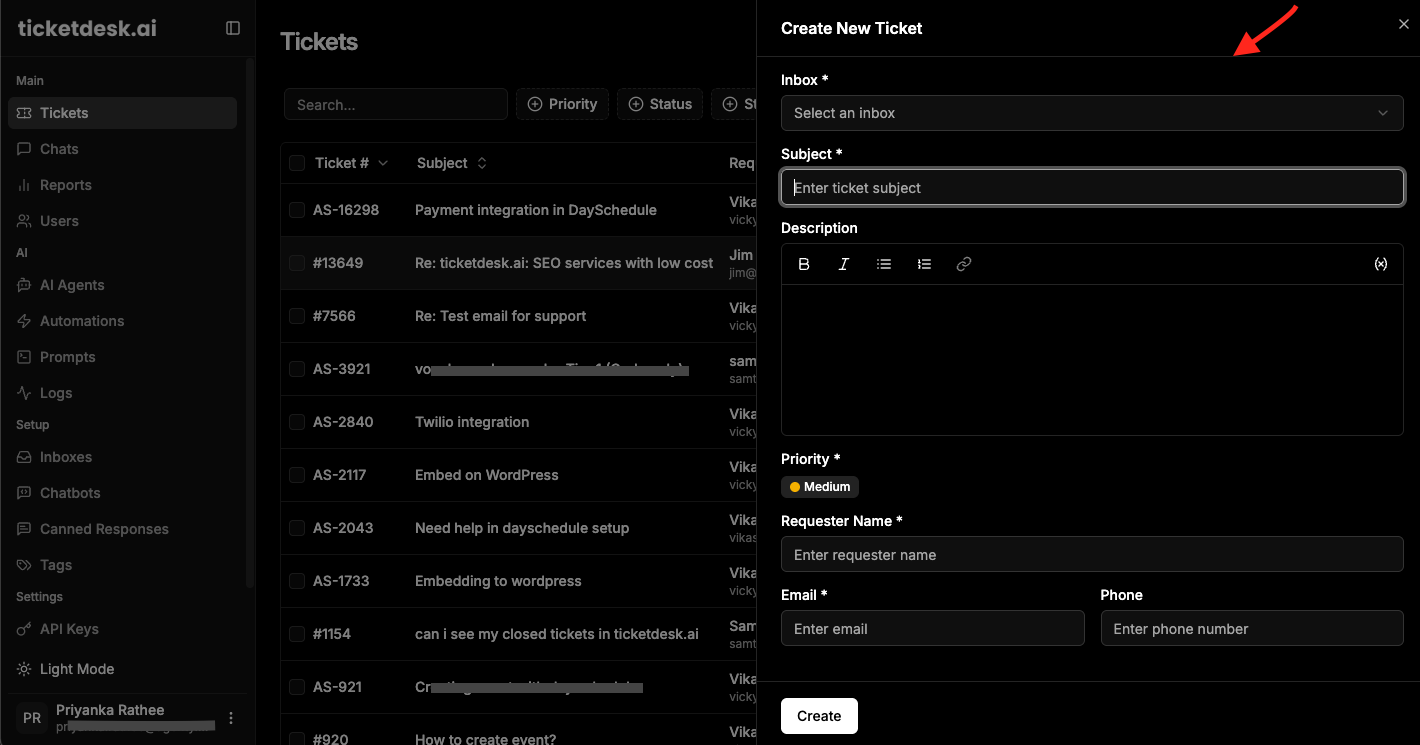Tick checkbox for ticket AS-2840
1420x745 pixels.
coord(297,422)
